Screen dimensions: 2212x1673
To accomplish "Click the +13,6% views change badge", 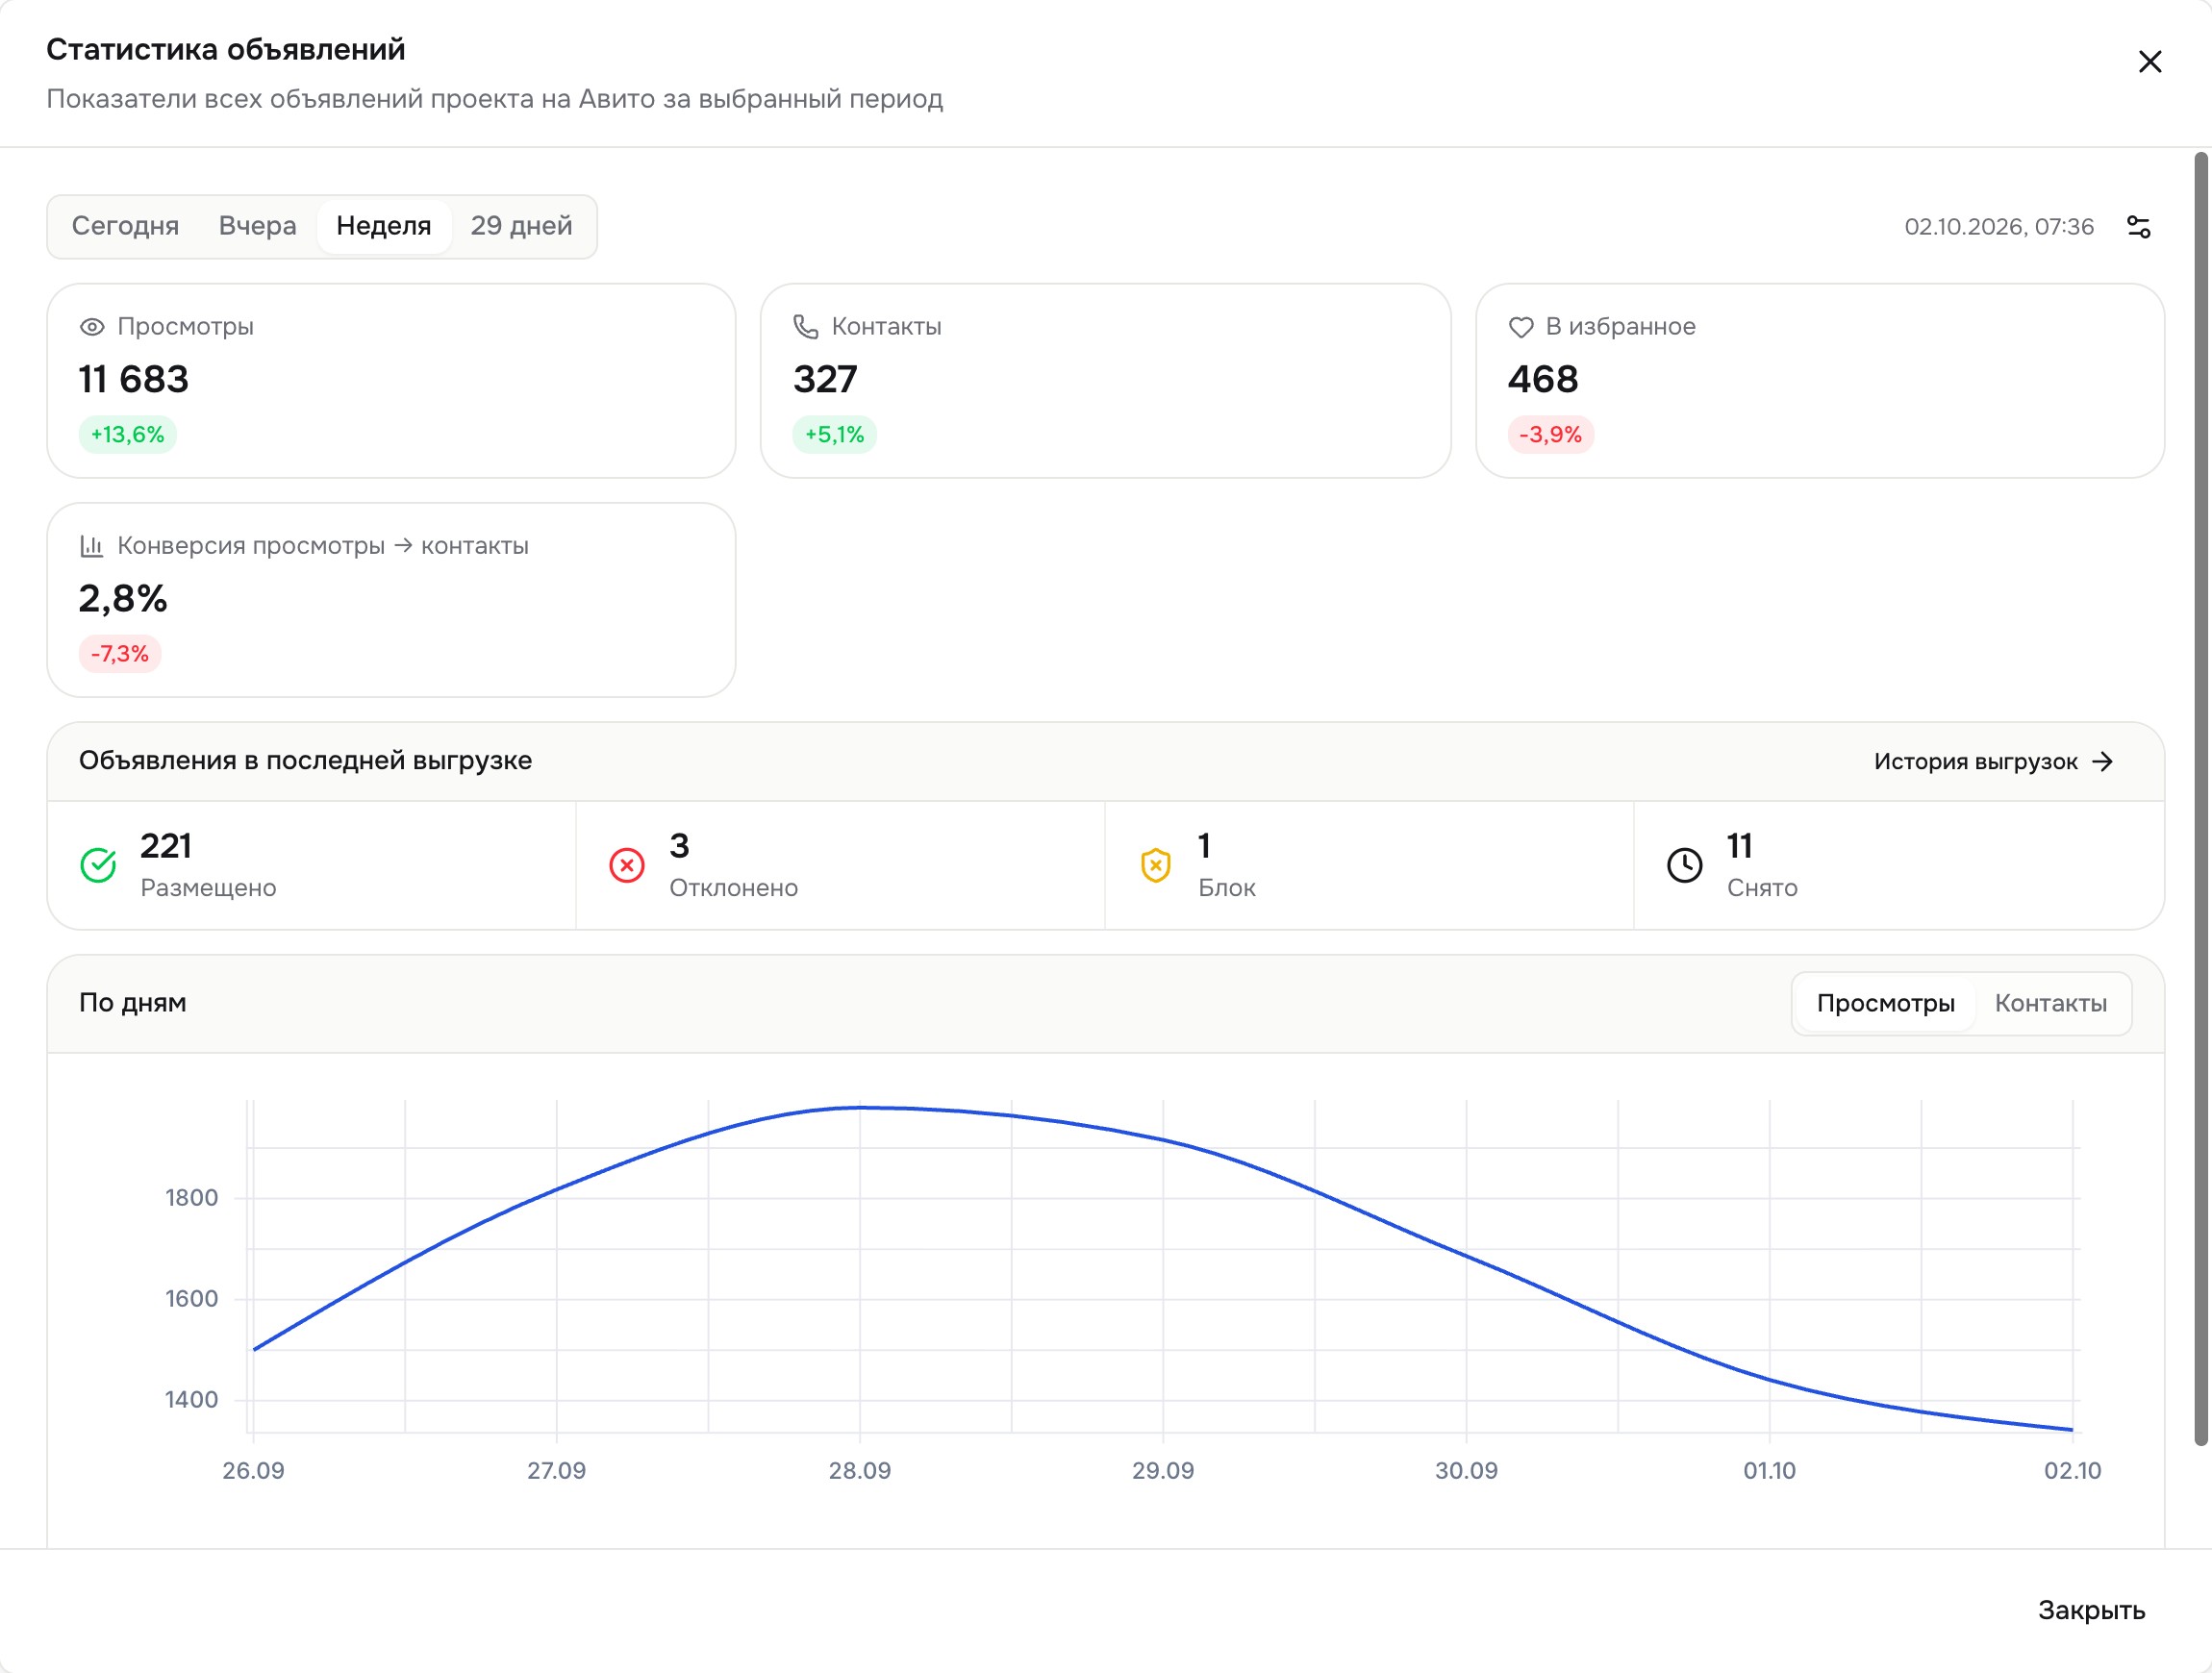I will point(128,435).
